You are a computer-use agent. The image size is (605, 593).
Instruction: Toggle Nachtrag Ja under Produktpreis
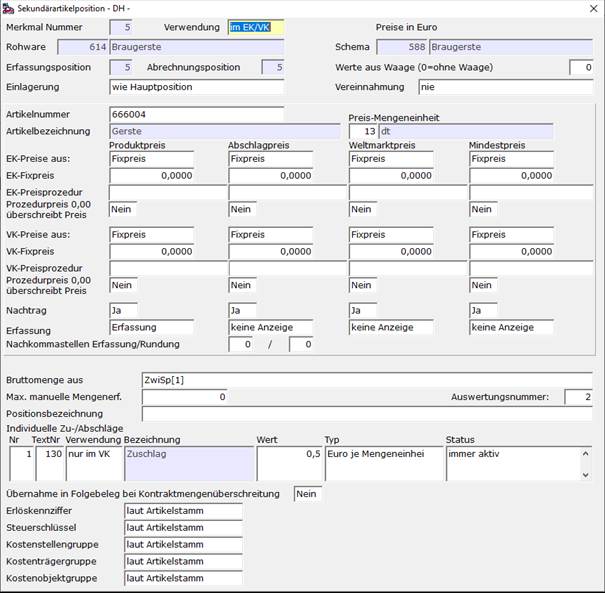click(x=123, y=310)
